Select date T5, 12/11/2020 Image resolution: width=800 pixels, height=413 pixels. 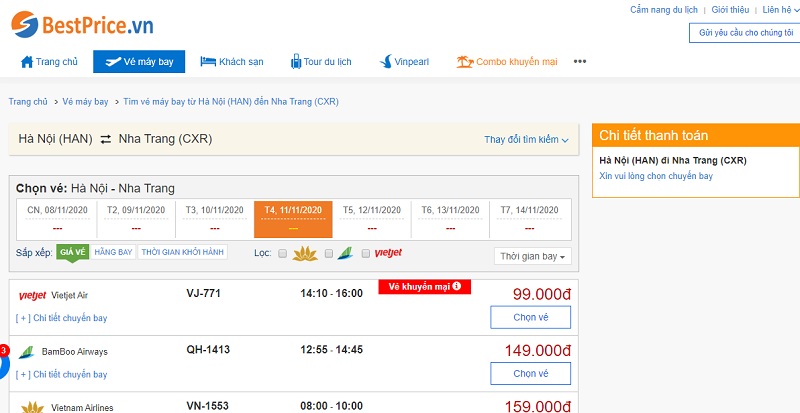coord(372,219)
